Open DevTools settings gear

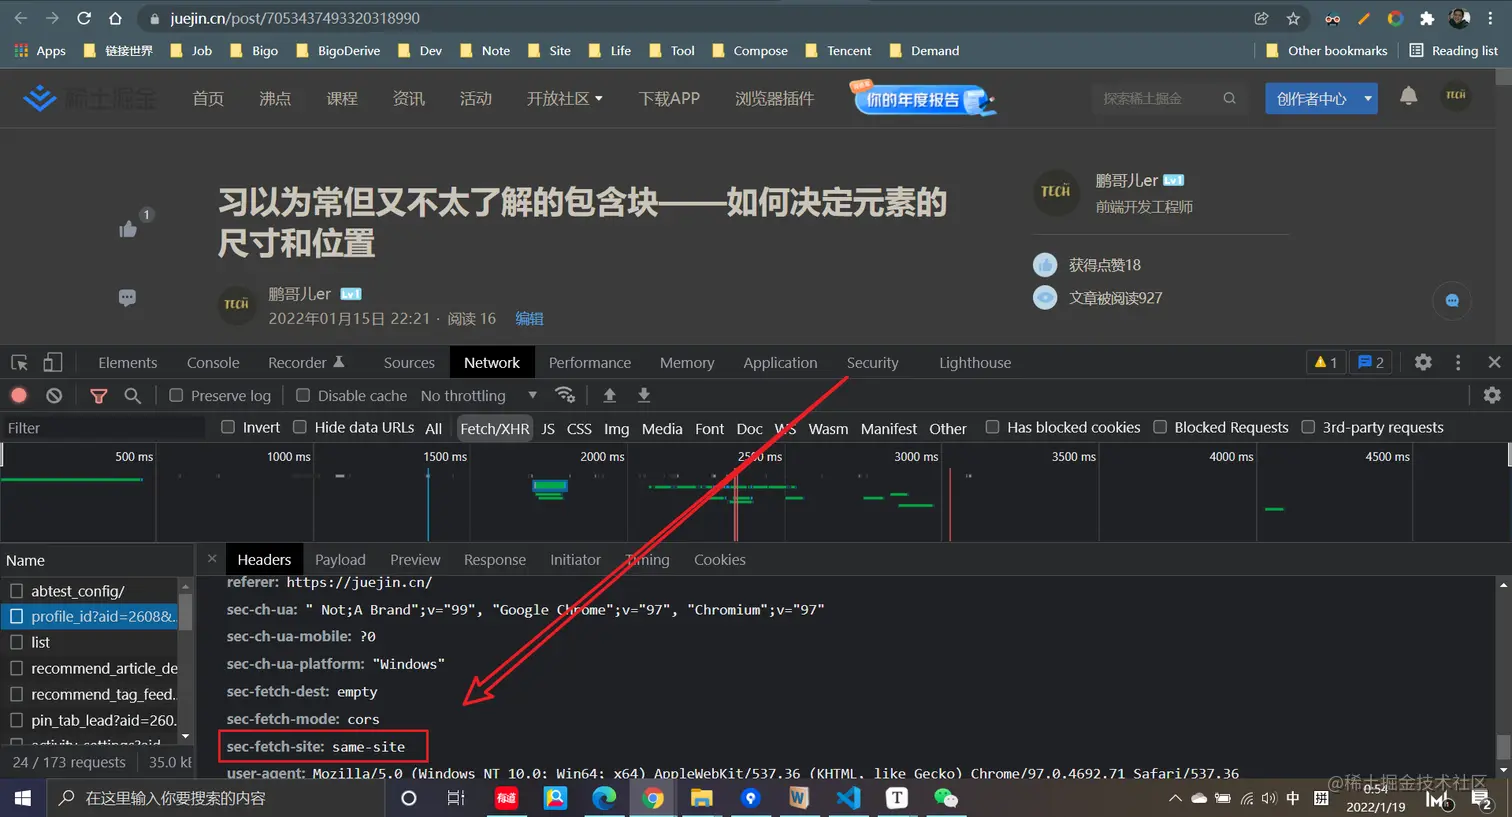pyautogui.click(x=1423, y=362)
